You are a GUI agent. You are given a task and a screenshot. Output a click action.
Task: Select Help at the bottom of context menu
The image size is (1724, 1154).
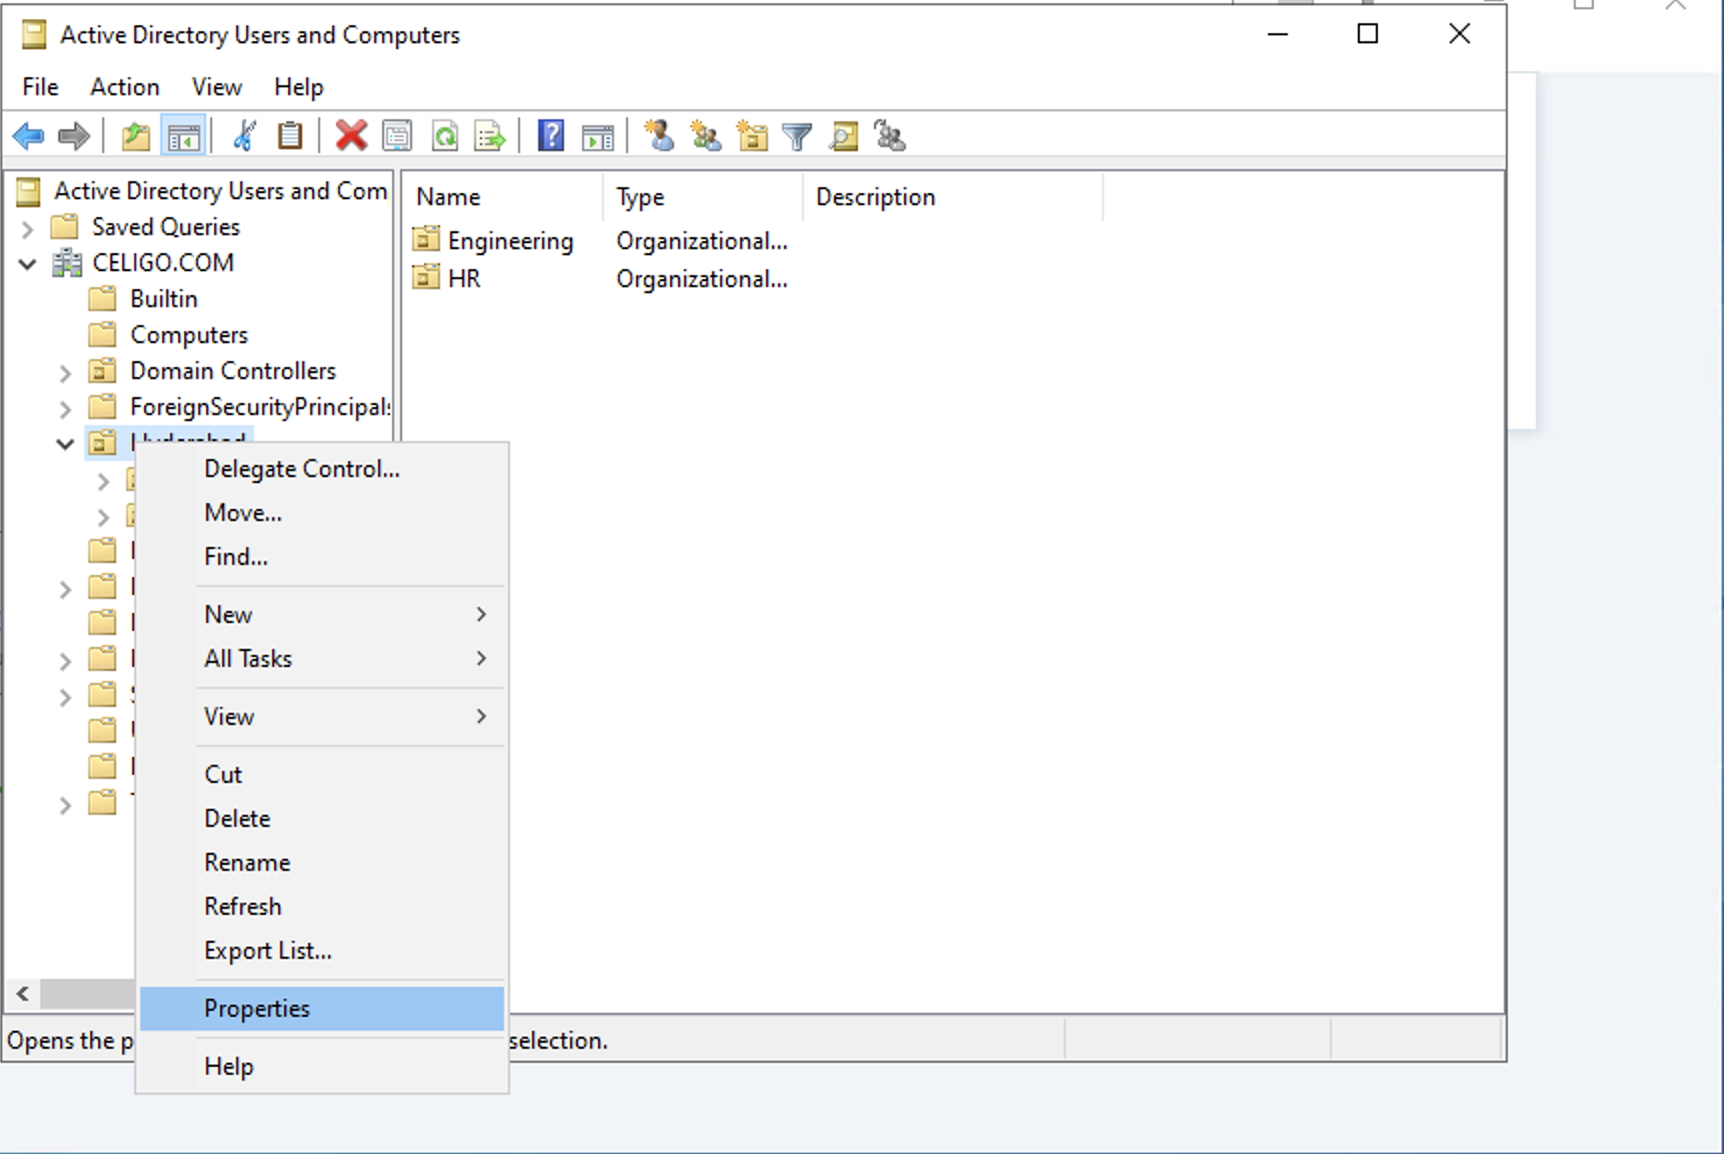[x=322, y=1067]
